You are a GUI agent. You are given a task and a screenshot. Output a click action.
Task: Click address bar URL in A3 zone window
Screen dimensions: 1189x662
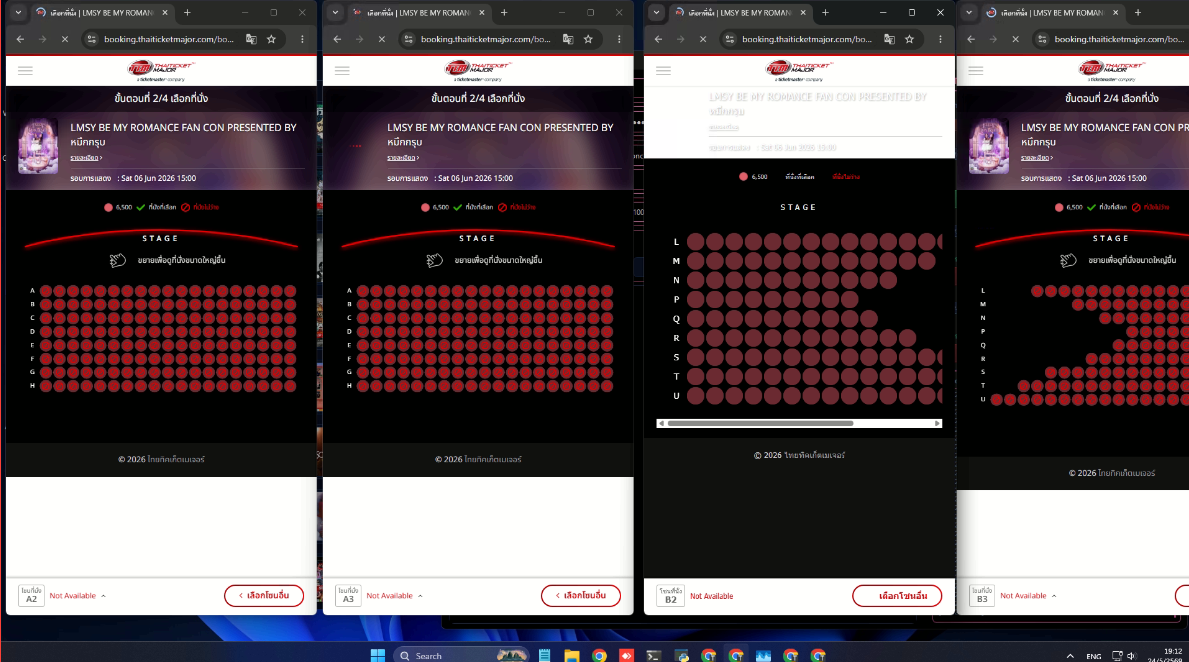point(485,39)
